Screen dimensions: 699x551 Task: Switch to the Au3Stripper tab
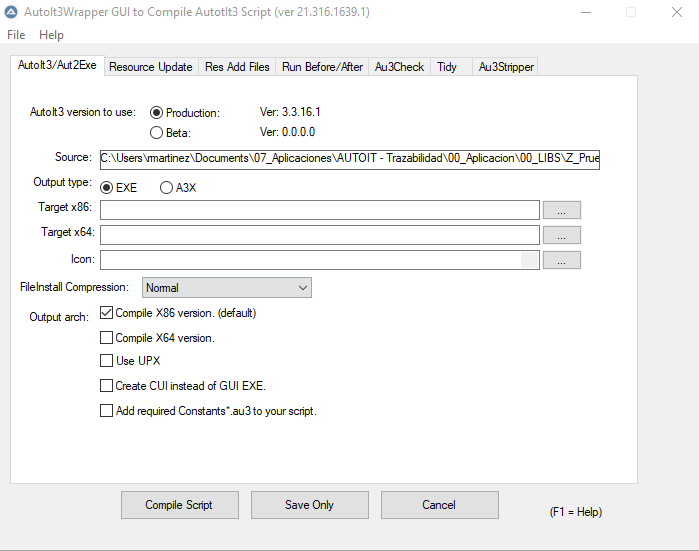[506, 67]
